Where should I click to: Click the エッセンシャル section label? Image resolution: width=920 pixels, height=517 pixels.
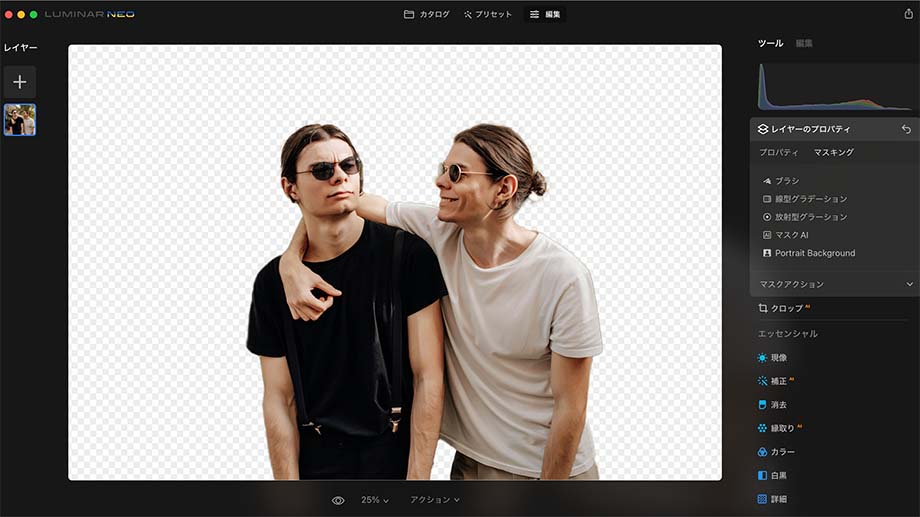pos(787,334)
